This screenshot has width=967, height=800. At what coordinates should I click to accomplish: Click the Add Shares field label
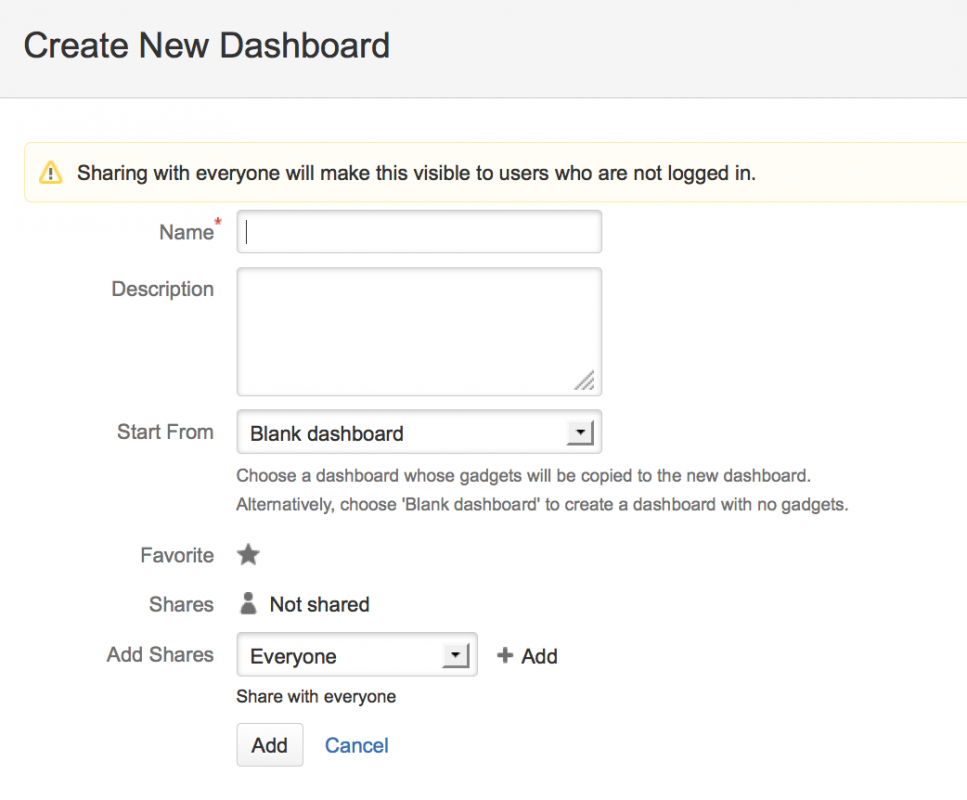point(160,655)
